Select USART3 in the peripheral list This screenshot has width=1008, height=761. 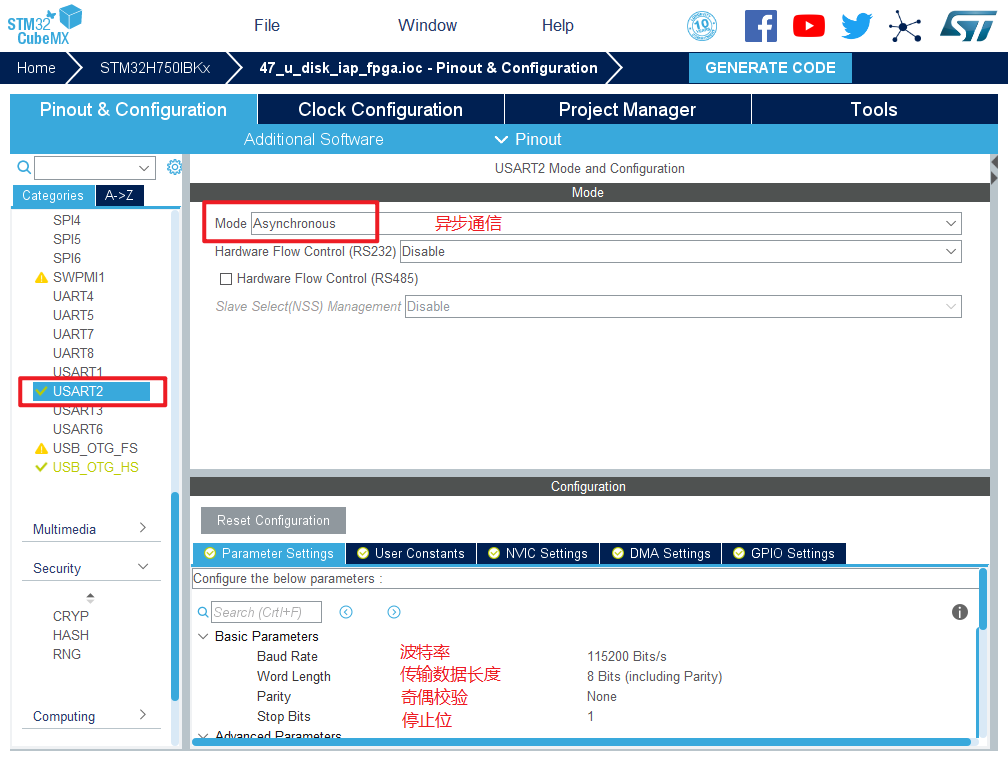[x=78, y=410]
